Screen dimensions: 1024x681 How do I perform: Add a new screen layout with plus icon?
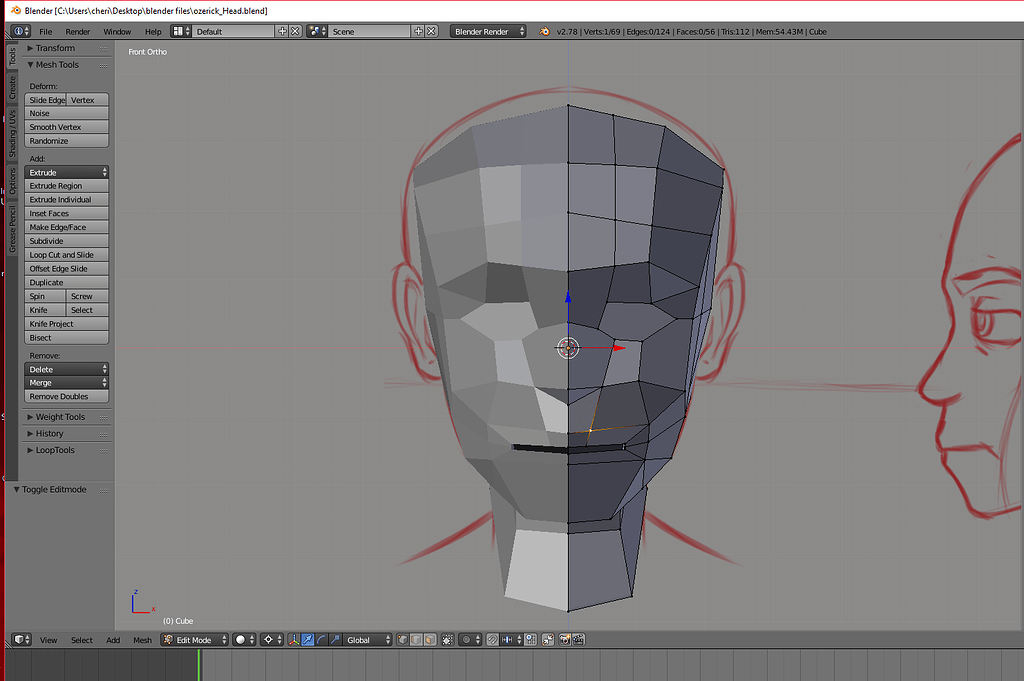(x=282, y=31)
